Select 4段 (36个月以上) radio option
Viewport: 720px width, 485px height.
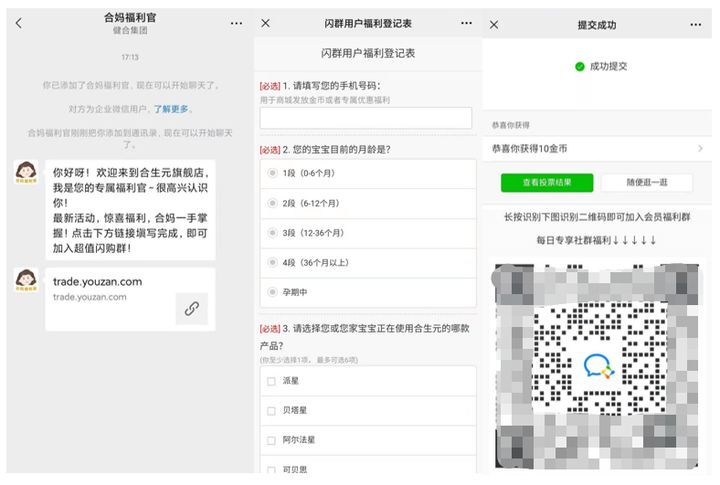tap(272, 262)
